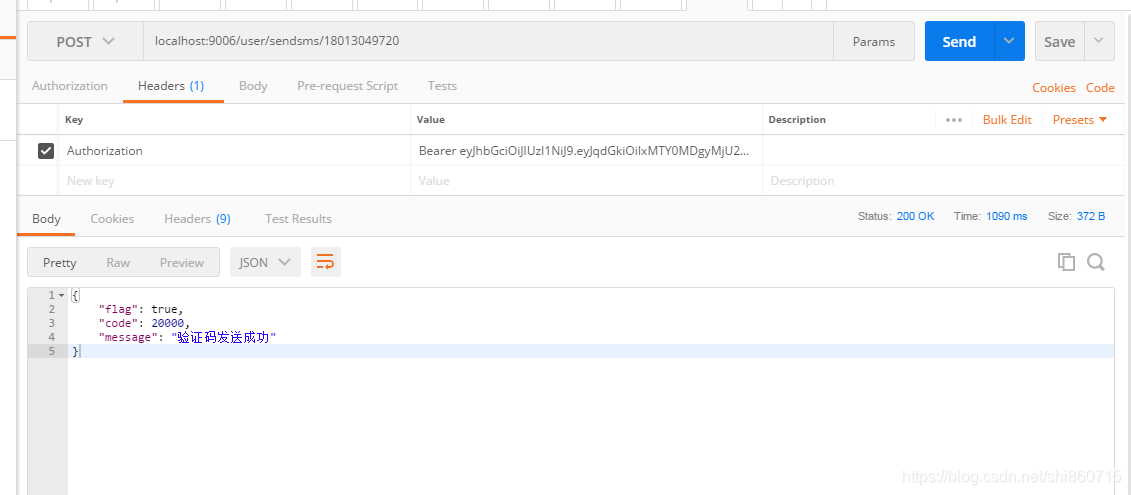Select the response Body tab
The width and height of the screenshot is (1131, 495).
click(x=46, y=219)
